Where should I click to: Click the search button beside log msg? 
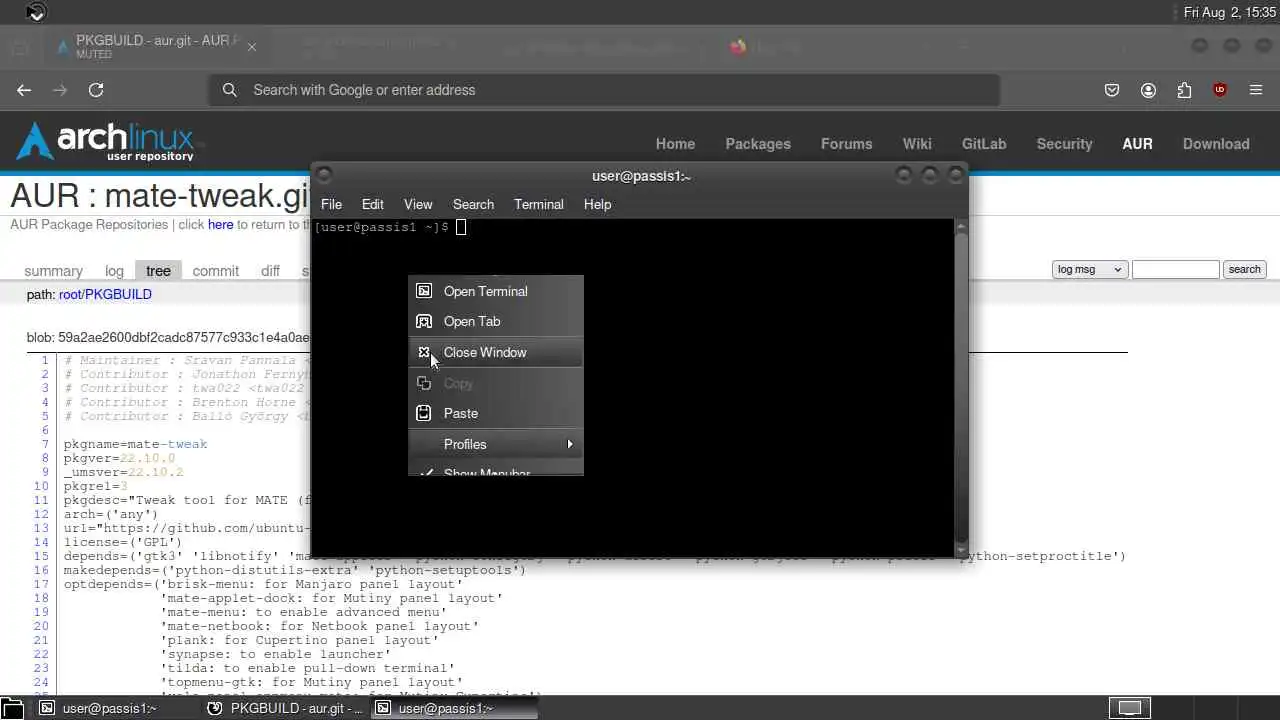click(x=1244, y=269)
